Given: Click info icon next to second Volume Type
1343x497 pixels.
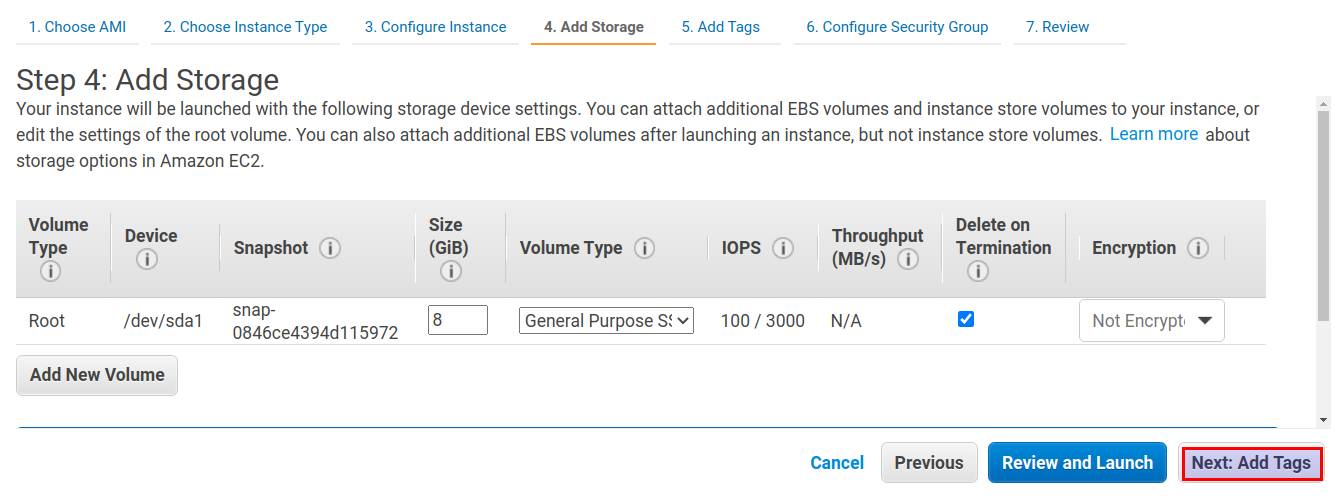Looking at the screenshot, I should click(645, 248).
